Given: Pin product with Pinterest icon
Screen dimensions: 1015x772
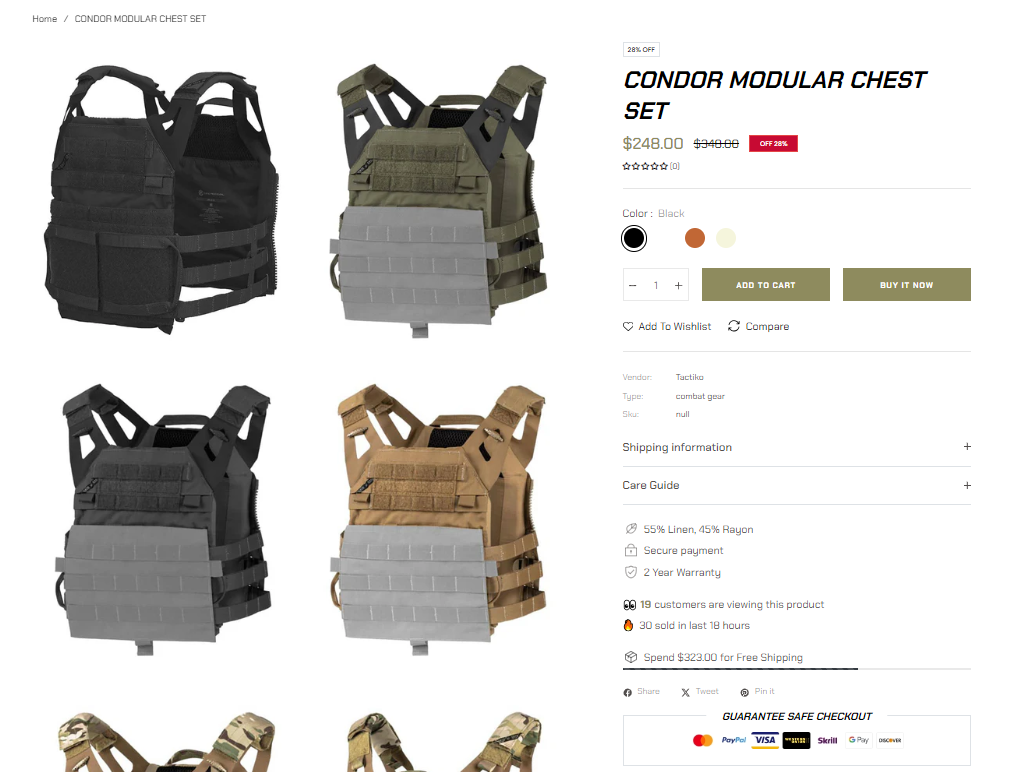Looking at the screenshot, I should 744,692.
